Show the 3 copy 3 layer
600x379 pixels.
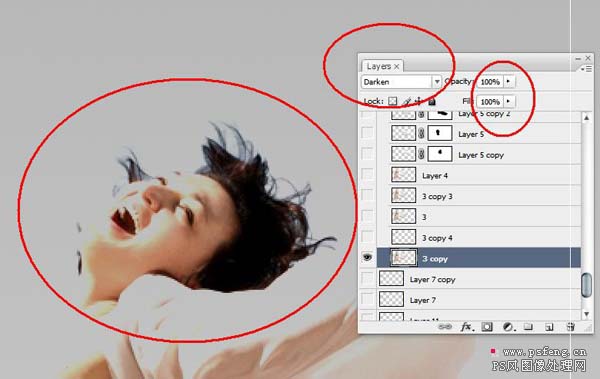(367, 195)
